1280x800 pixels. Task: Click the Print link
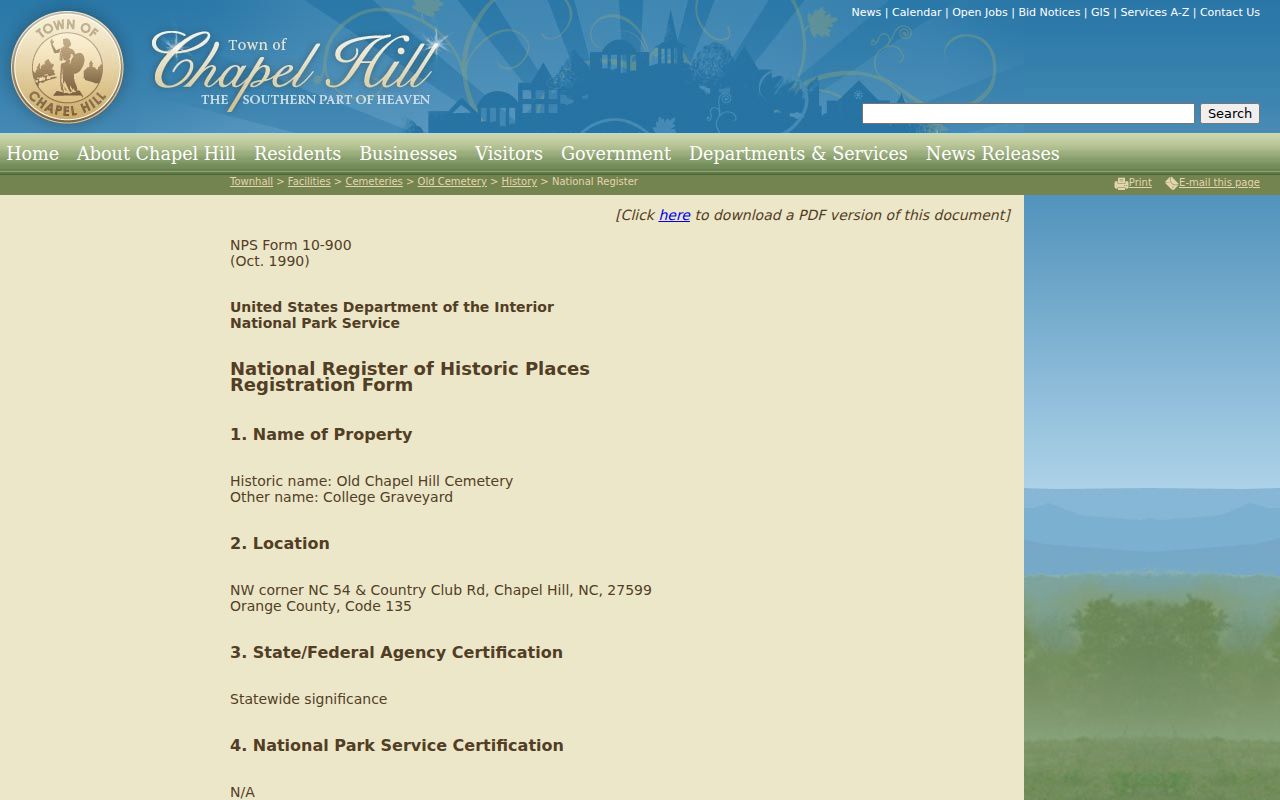point(1140,183)
